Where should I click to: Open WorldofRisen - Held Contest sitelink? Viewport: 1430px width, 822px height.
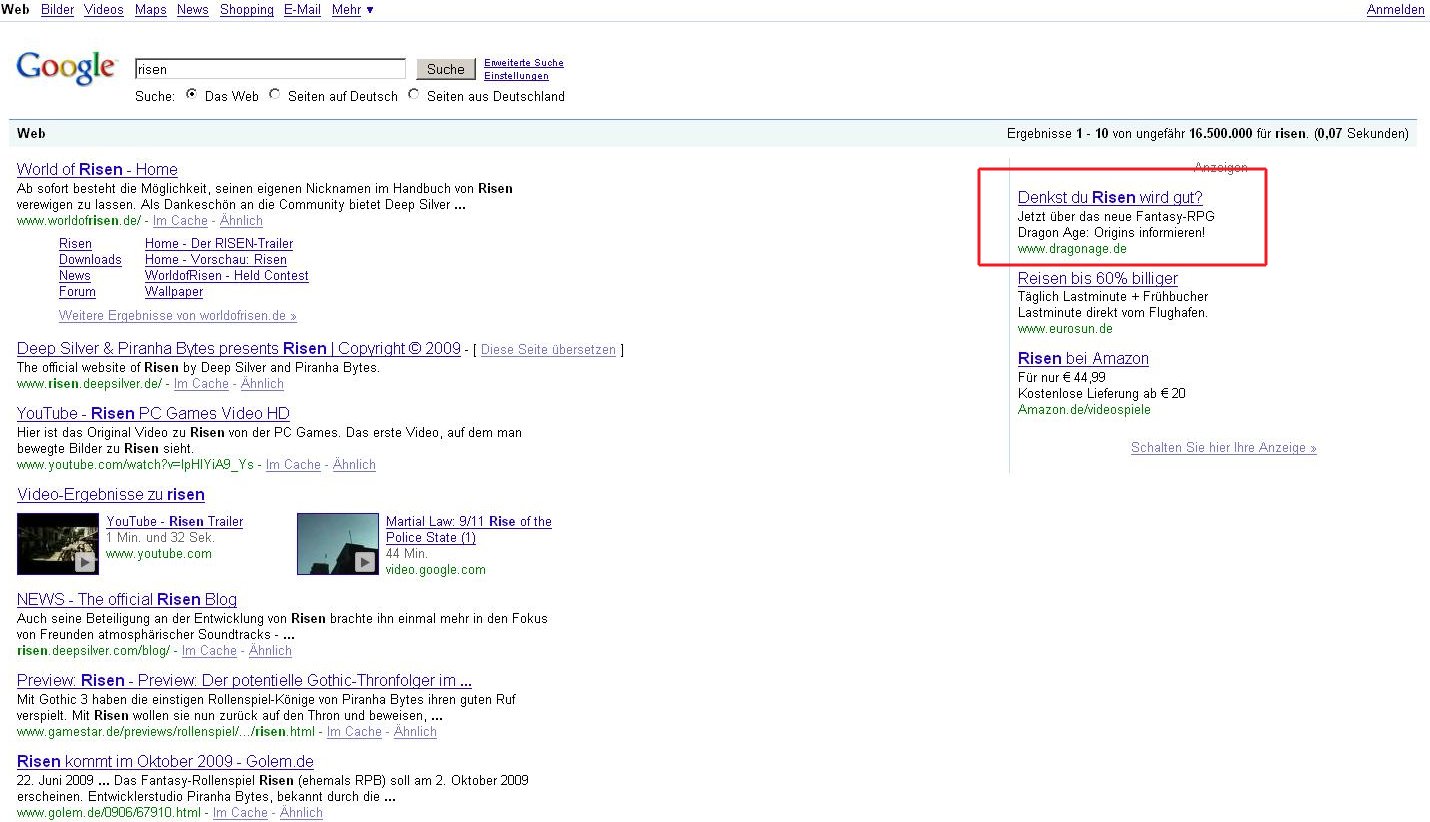227,276
